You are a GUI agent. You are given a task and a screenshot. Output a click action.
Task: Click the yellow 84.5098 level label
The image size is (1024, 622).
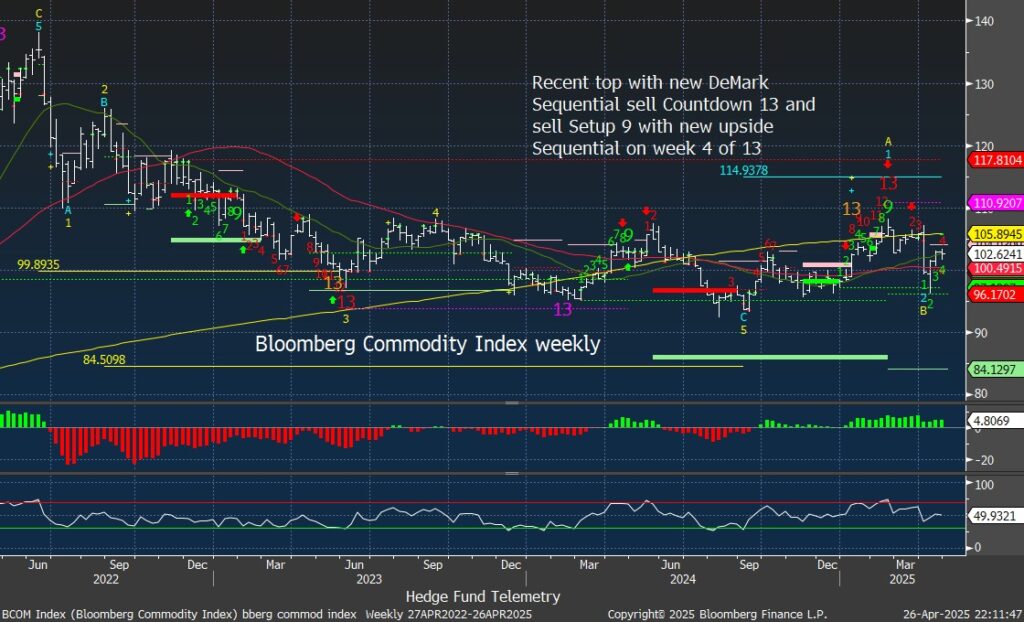tap(104, 360)
